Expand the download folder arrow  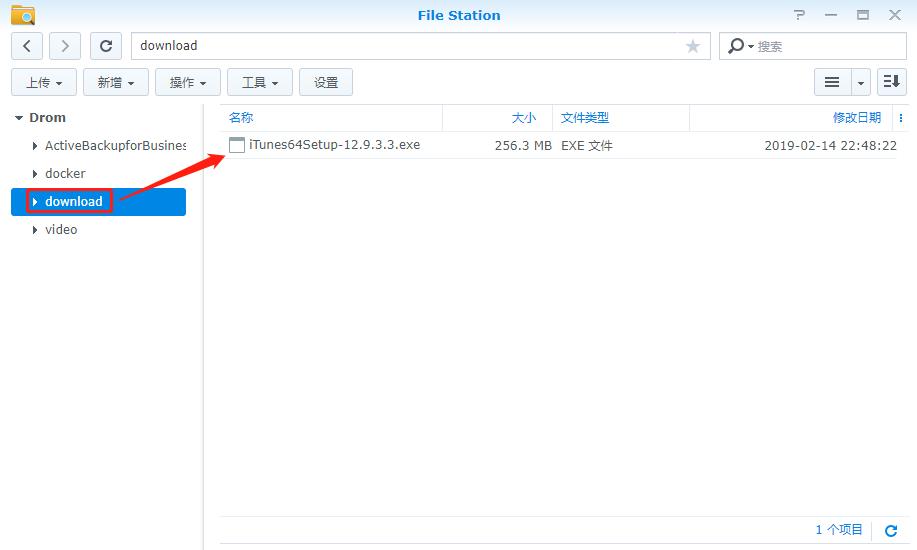35,202
